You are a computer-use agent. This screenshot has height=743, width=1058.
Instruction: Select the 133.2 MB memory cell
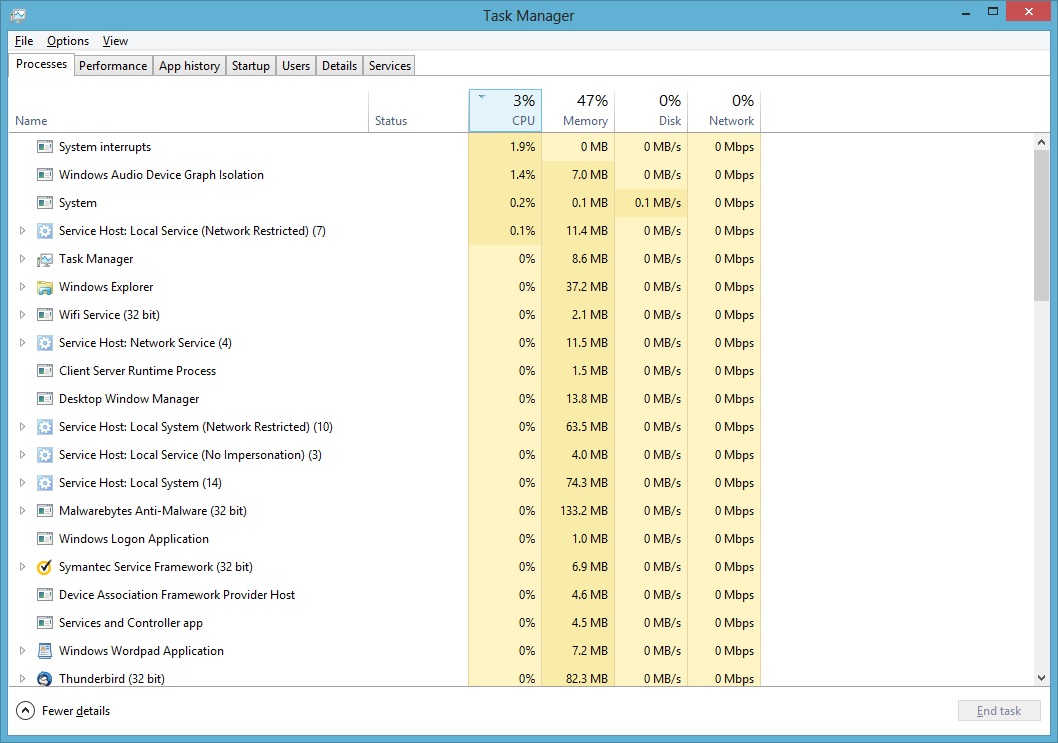click(578, 511)
